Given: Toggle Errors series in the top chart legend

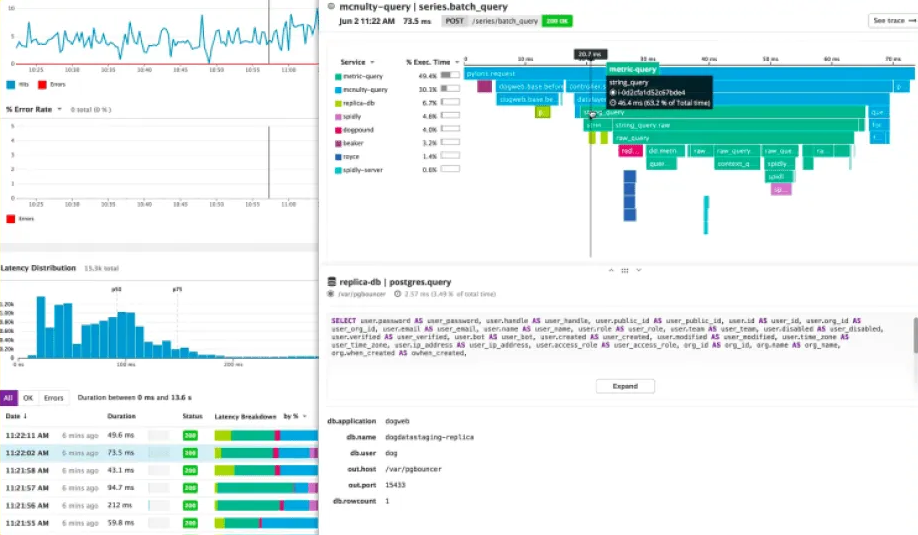Looking at the screenshot, I should (52, 85).
